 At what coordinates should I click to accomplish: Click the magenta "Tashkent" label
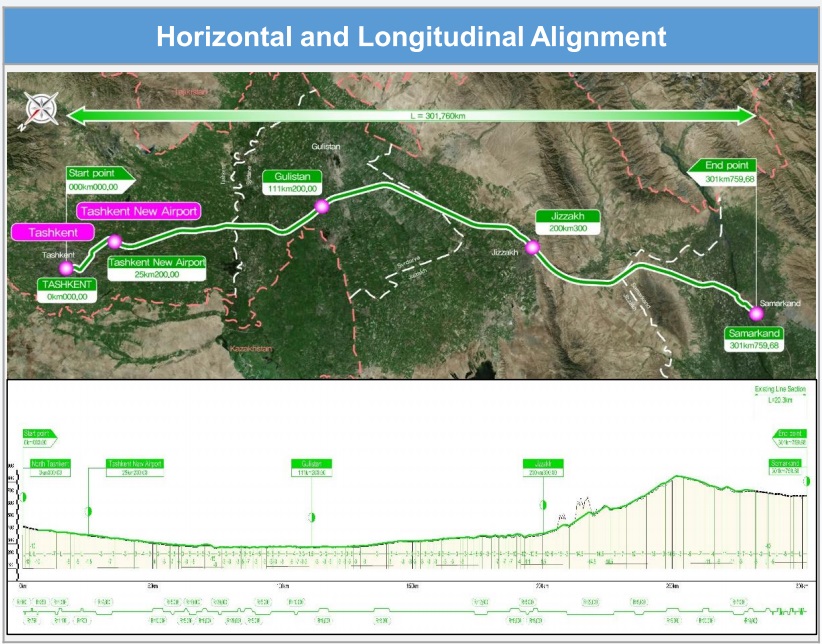tap(53, 232)
